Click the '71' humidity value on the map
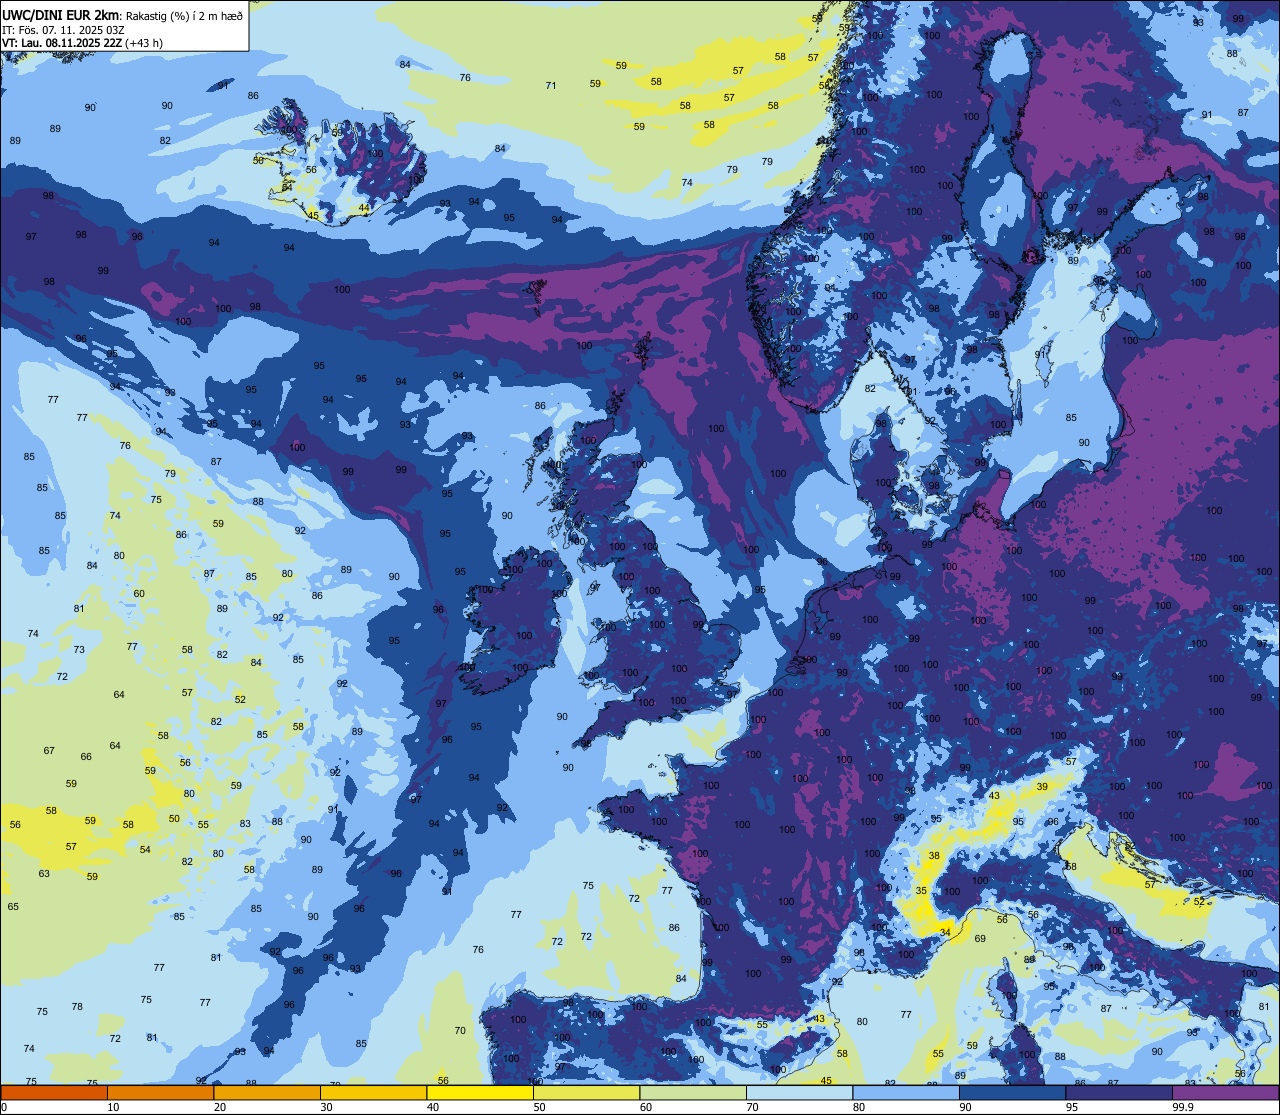Image resolution: width=1280 pixels, height=1115 pixels. [551, 85]
